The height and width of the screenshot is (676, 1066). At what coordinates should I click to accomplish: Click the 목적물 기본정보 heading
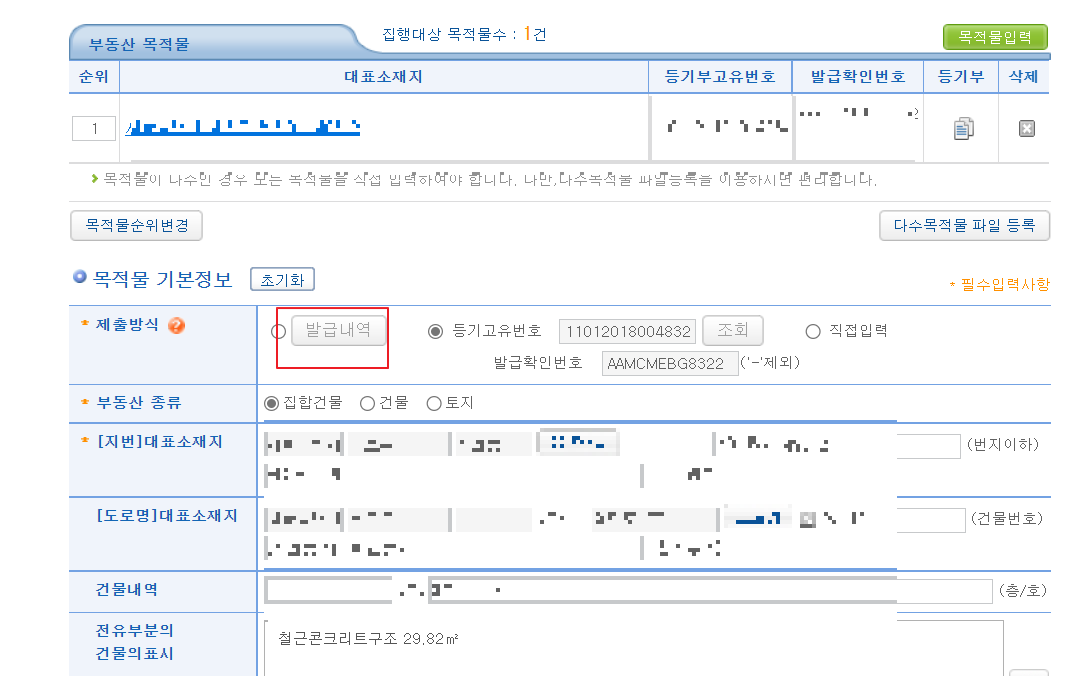(162, 280)
